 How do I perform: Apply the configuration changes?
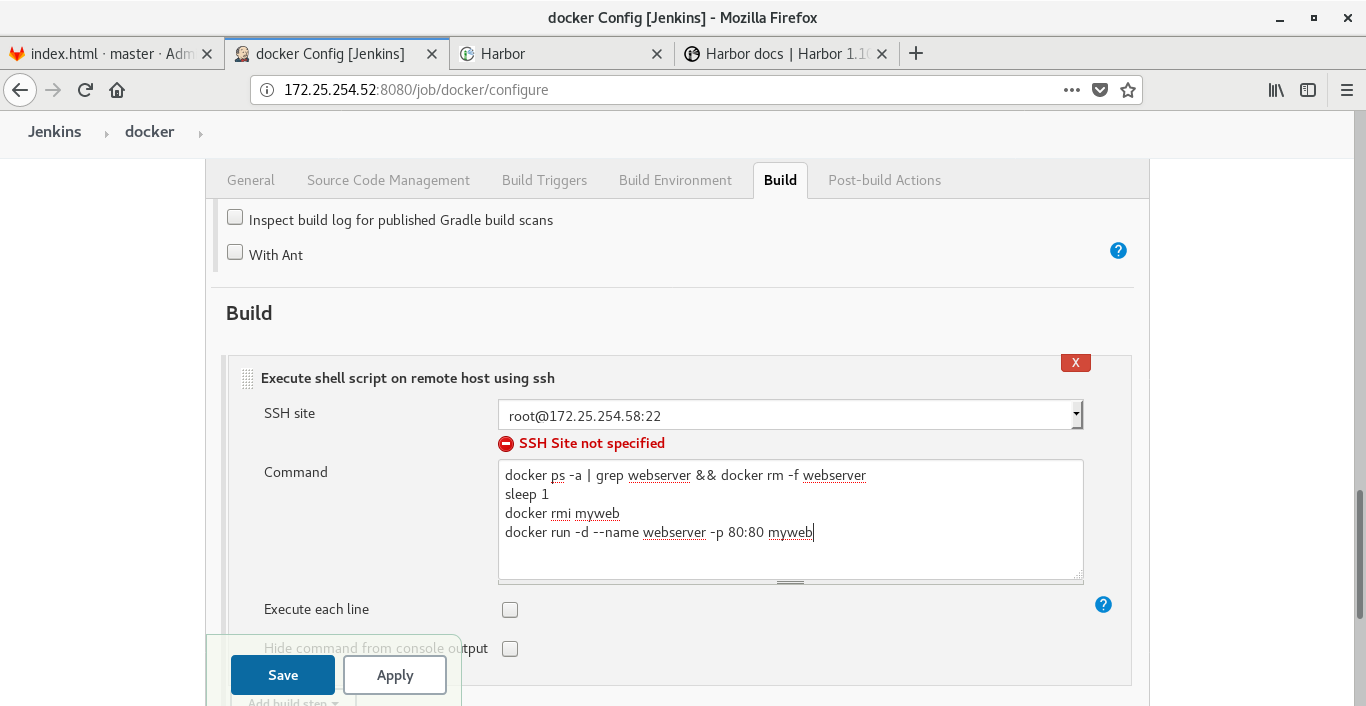pos(395,675)
